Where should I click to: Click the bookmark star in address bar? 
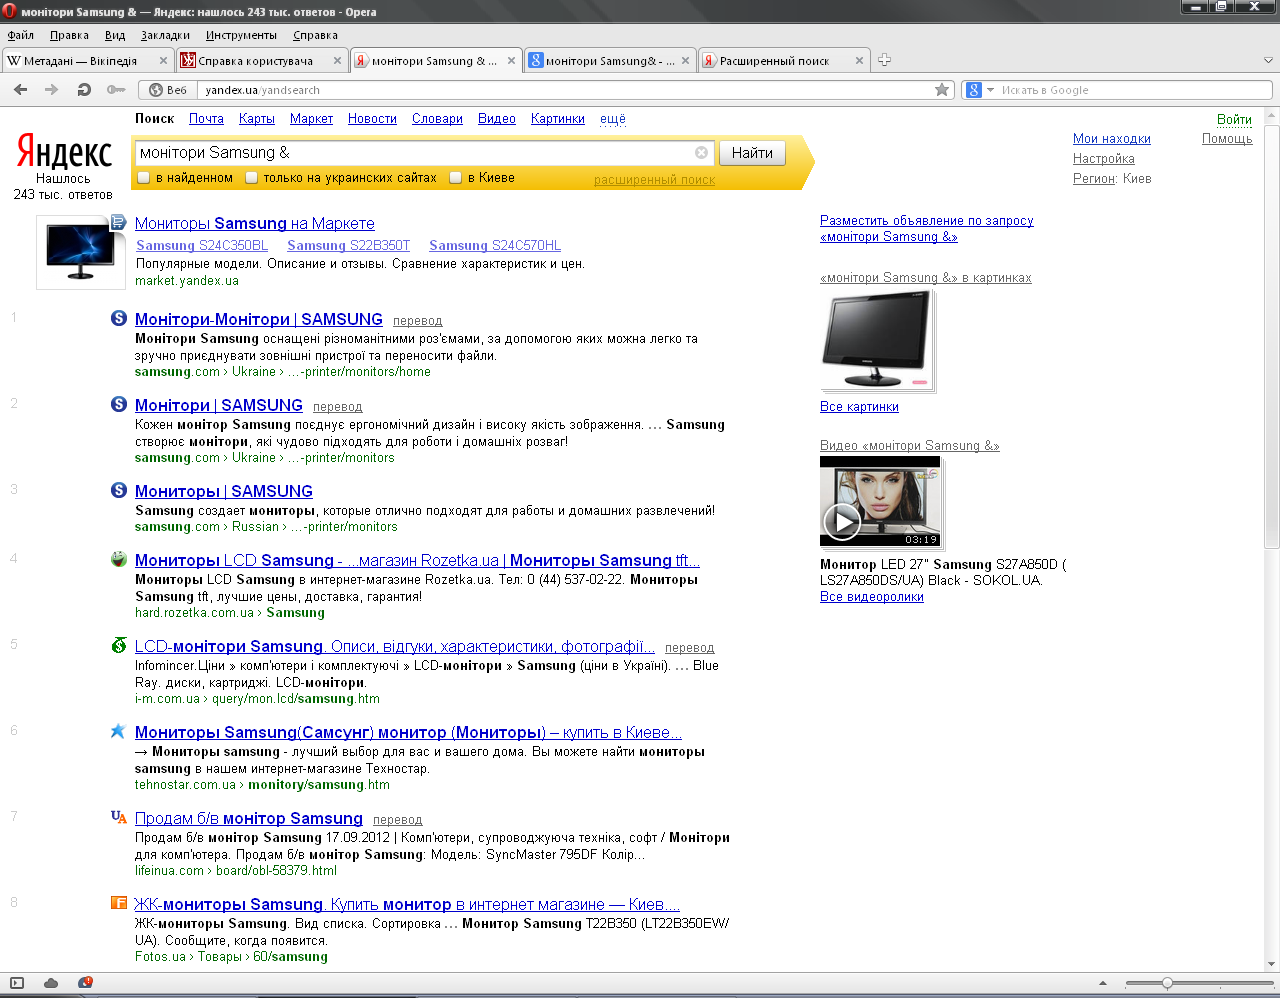[x=942, y=90]
